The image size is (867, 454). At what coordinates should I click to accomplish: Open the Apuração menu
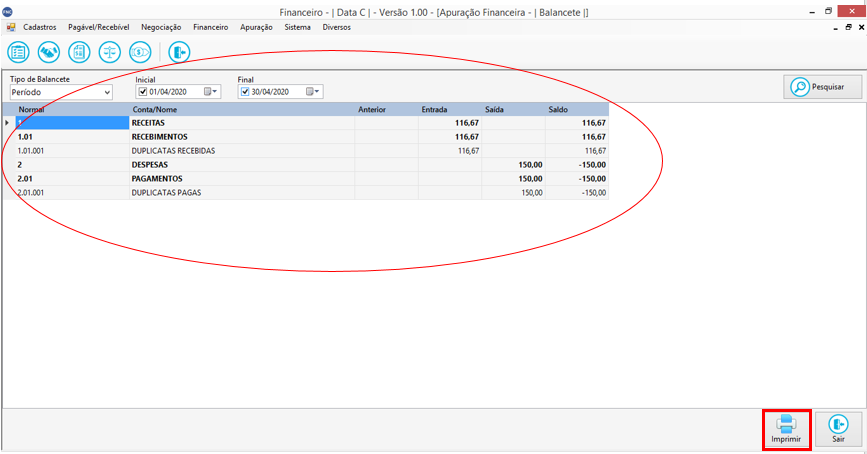[x=256, y=27]
